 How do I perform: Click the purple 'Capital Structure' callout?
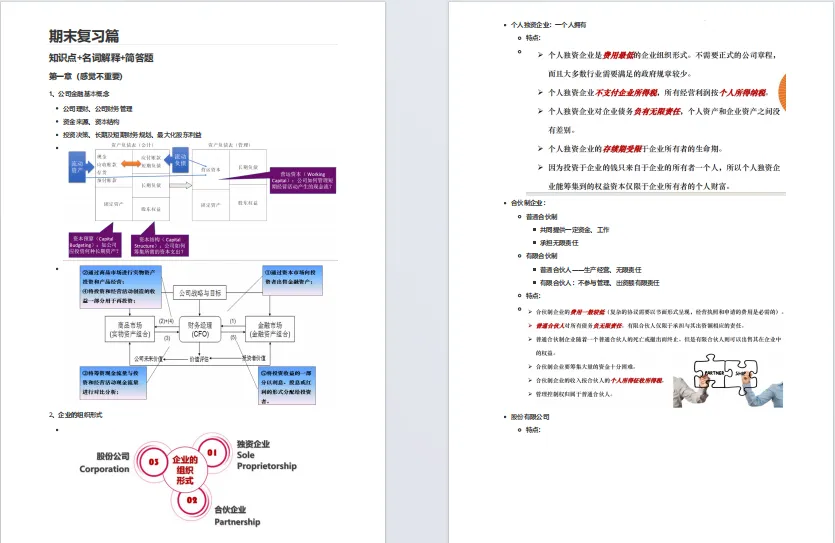160,245
